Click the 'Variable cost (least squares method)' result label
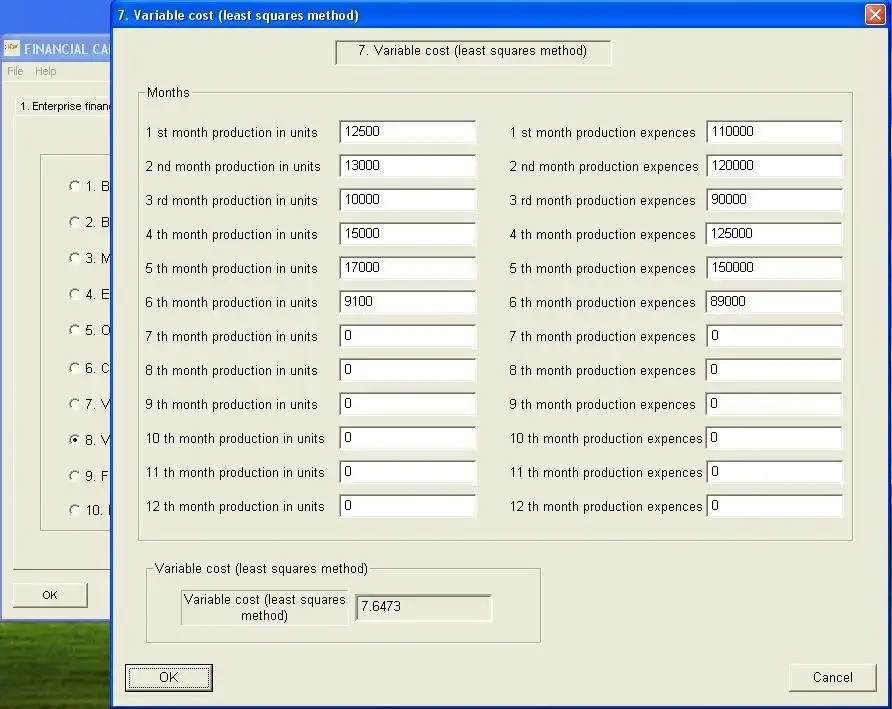This screenshot has width=892, height=709. (x=265, y=607)
